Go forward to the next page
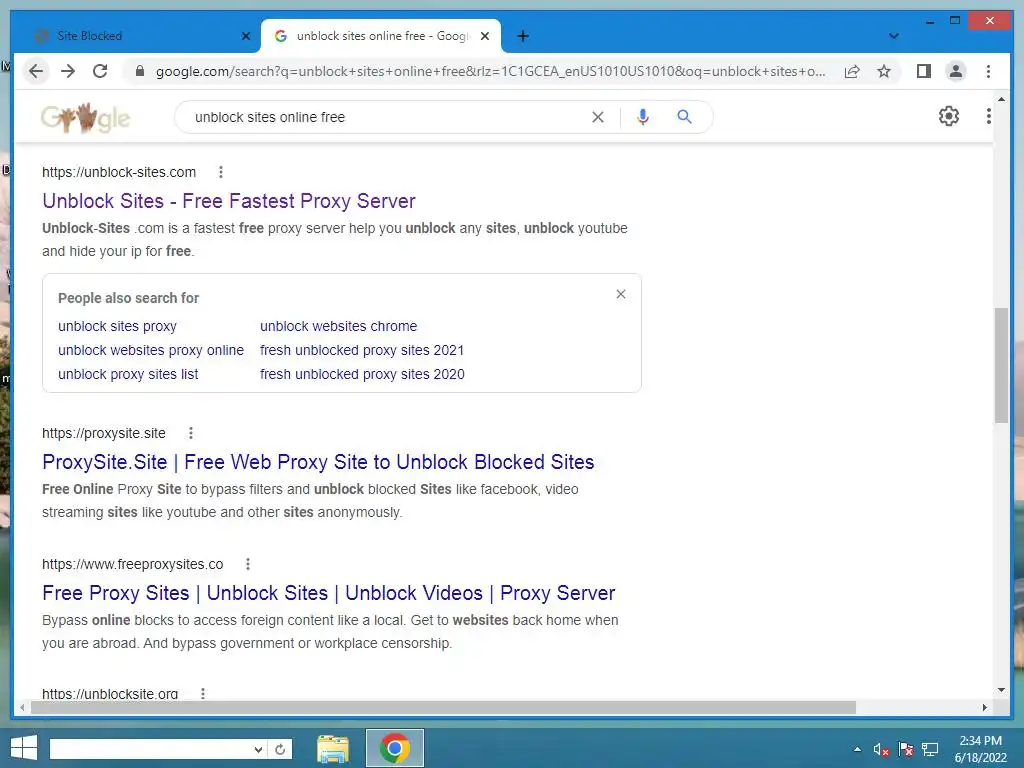The image size is (1024, 768). click(x=68, y=71)
